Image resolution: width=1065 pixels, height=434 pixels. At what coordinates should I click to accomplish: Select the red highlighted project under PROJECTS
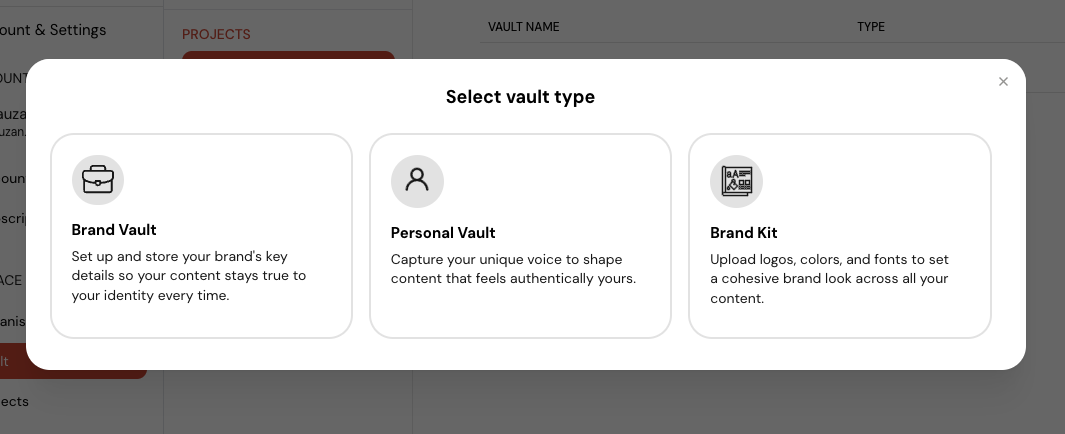pyautogui.click(x=288, y=55)
